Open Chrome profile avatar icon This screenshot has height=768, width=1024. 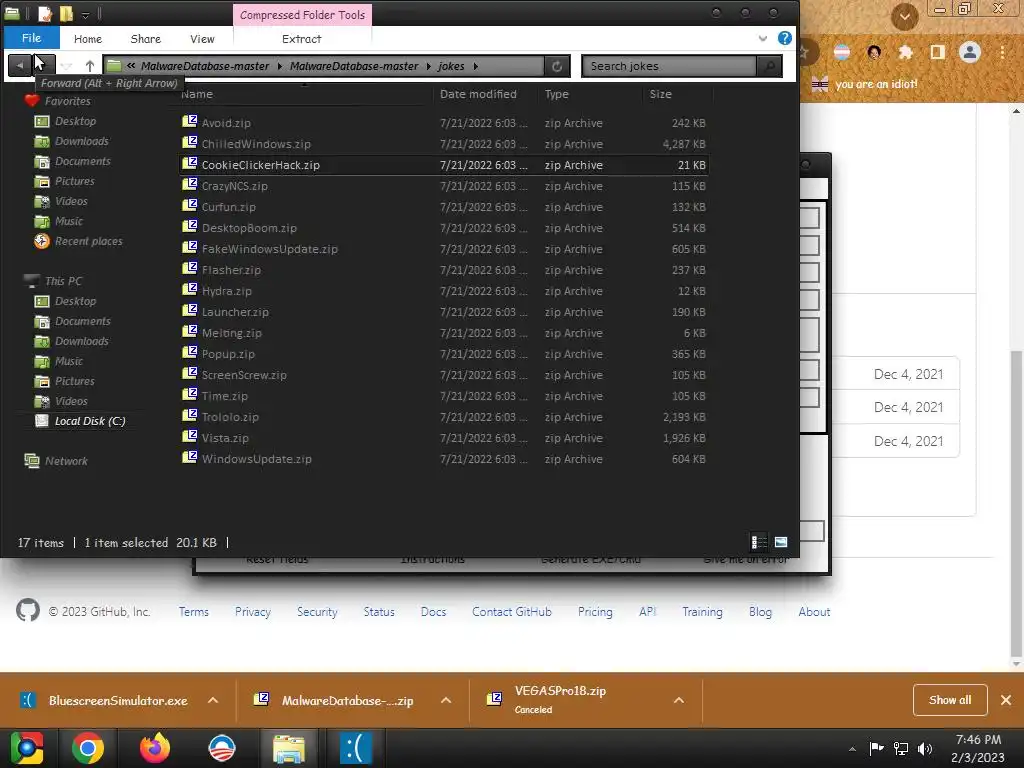tap(970, 52)
